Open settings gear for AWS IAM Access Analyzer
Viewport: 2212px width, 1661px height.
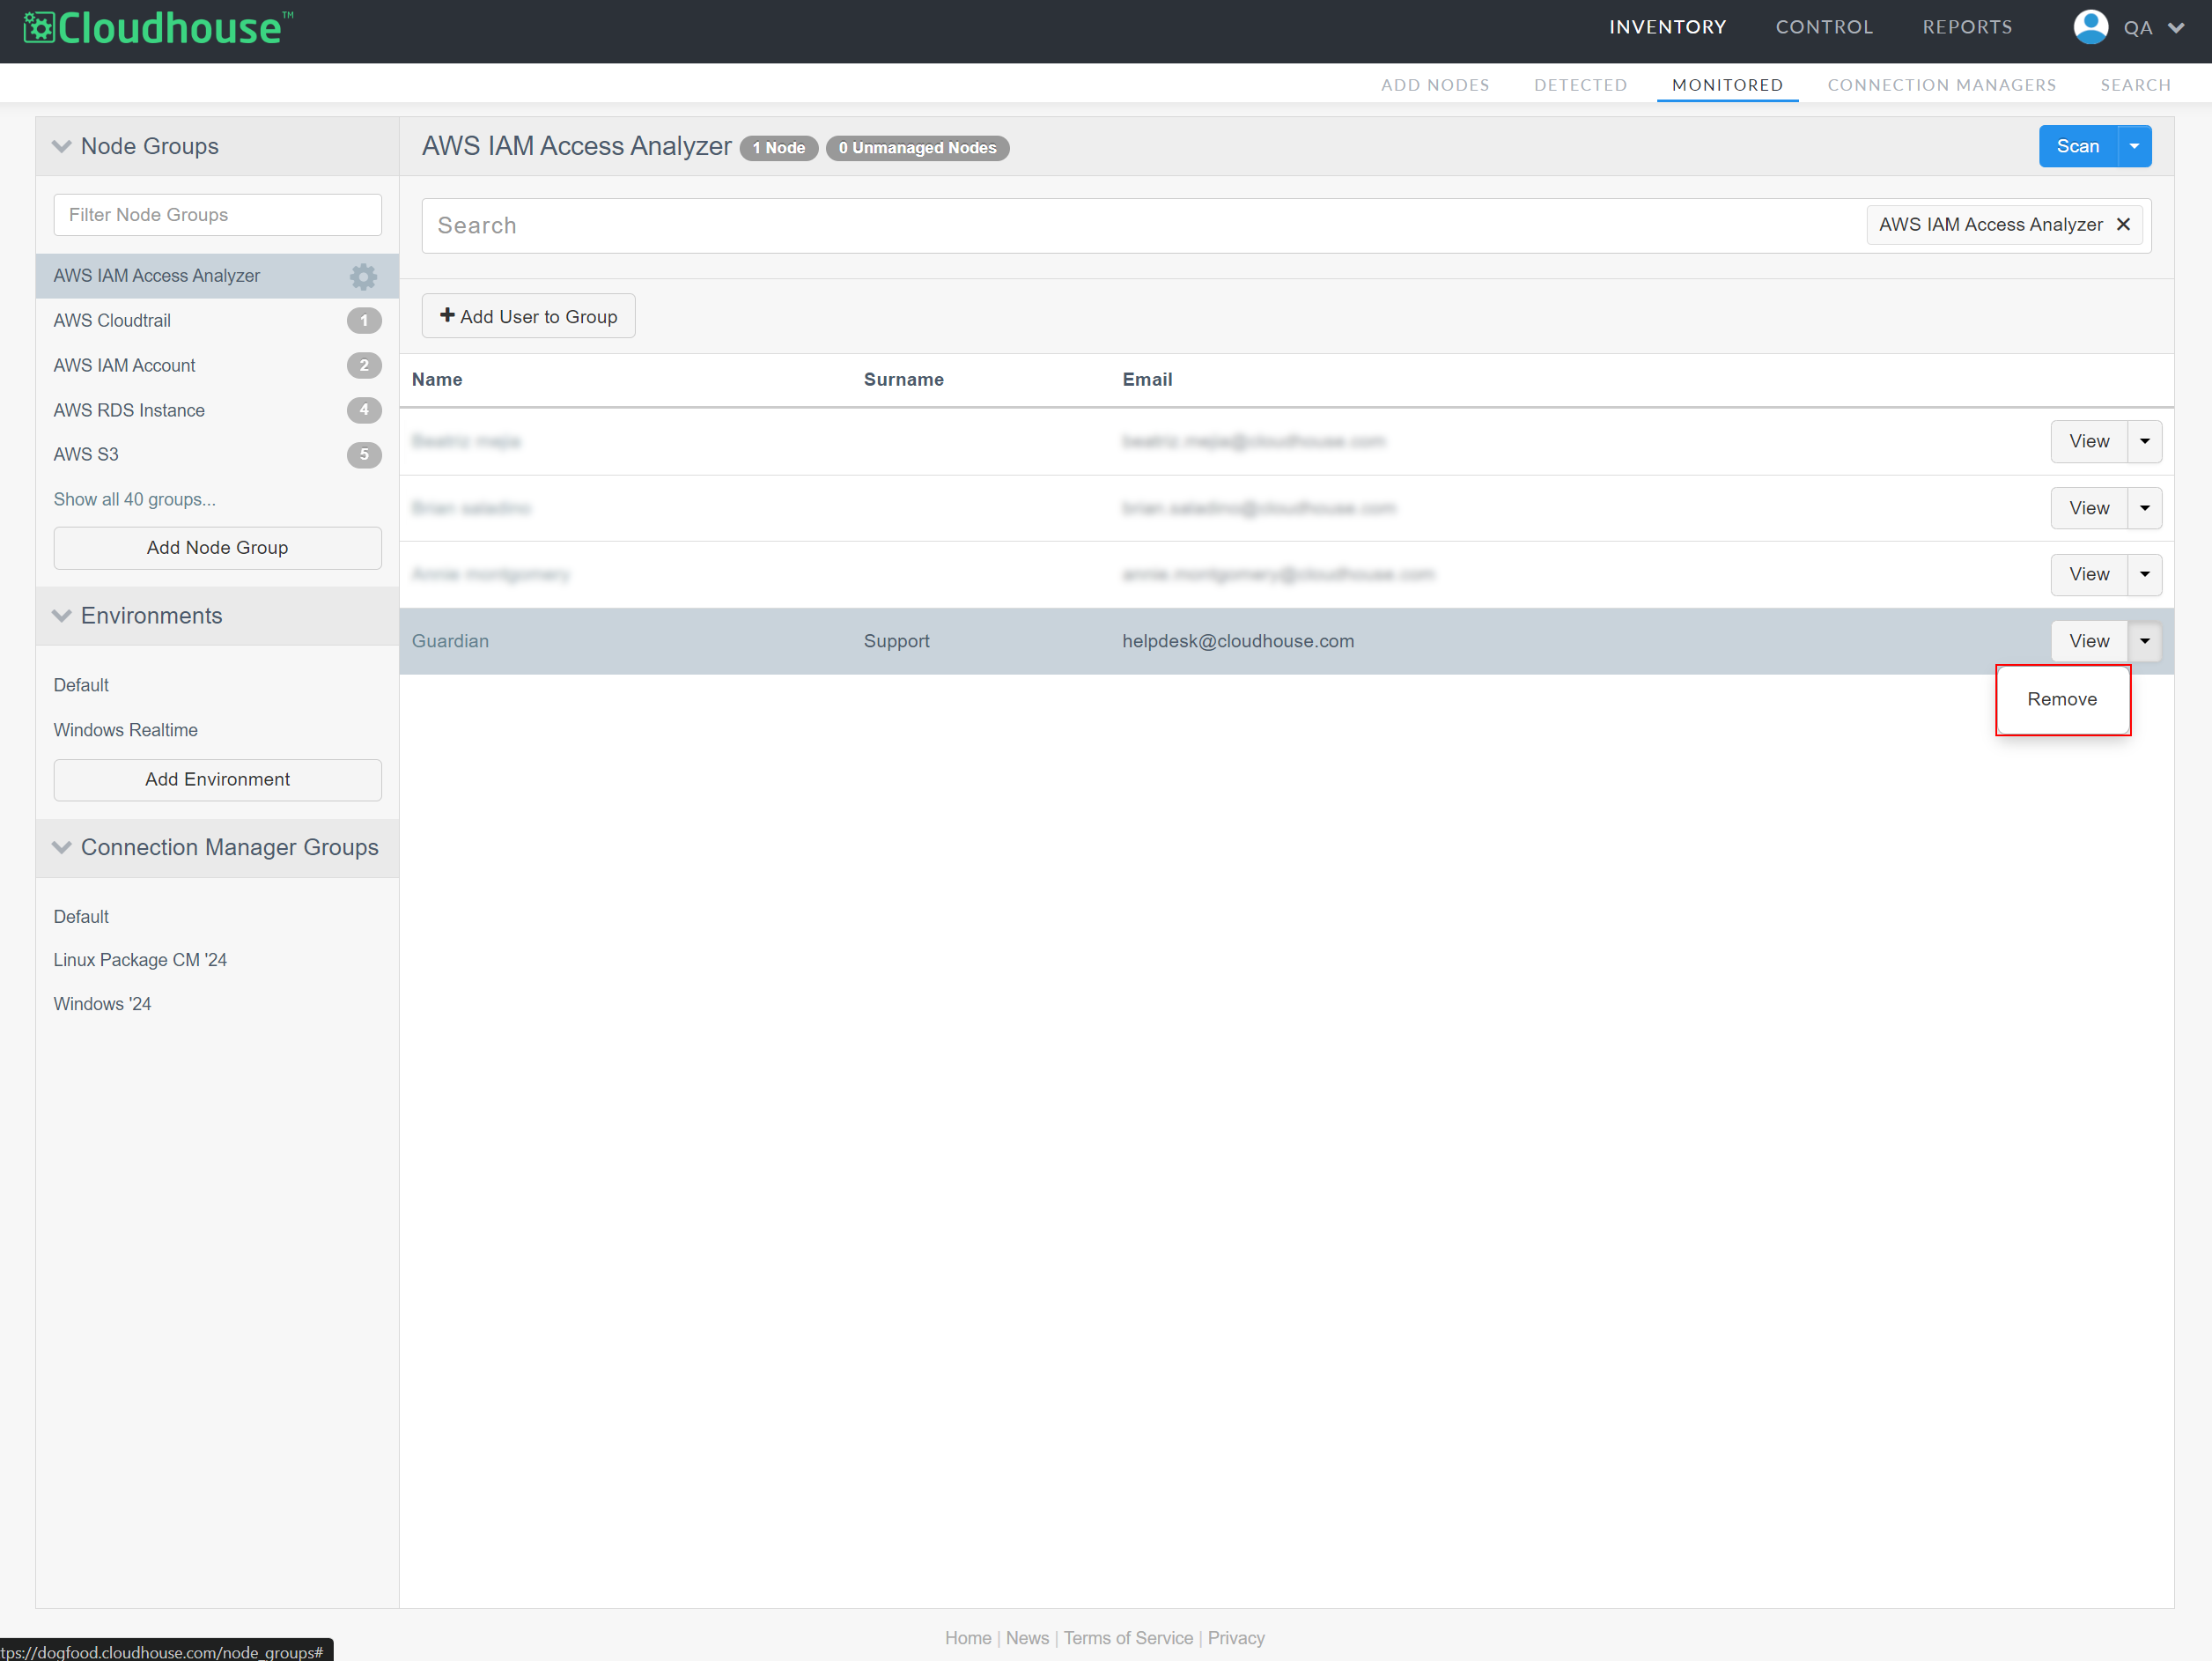coord(363,276)
